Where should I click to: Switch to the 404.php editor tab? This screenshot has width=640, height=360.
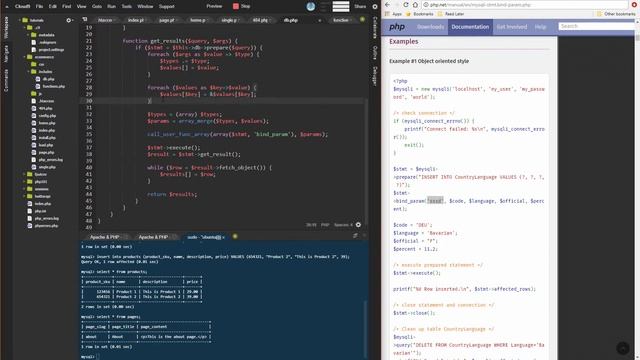click(x=260, y=20)
